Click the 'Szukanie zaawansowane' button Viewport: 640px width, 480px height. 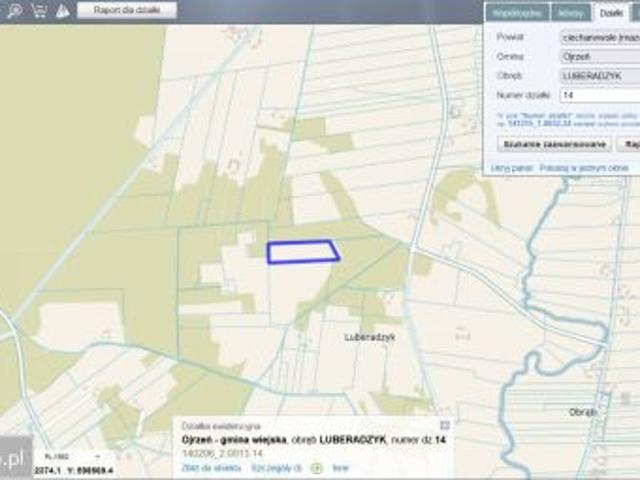[x=554, y=144]
